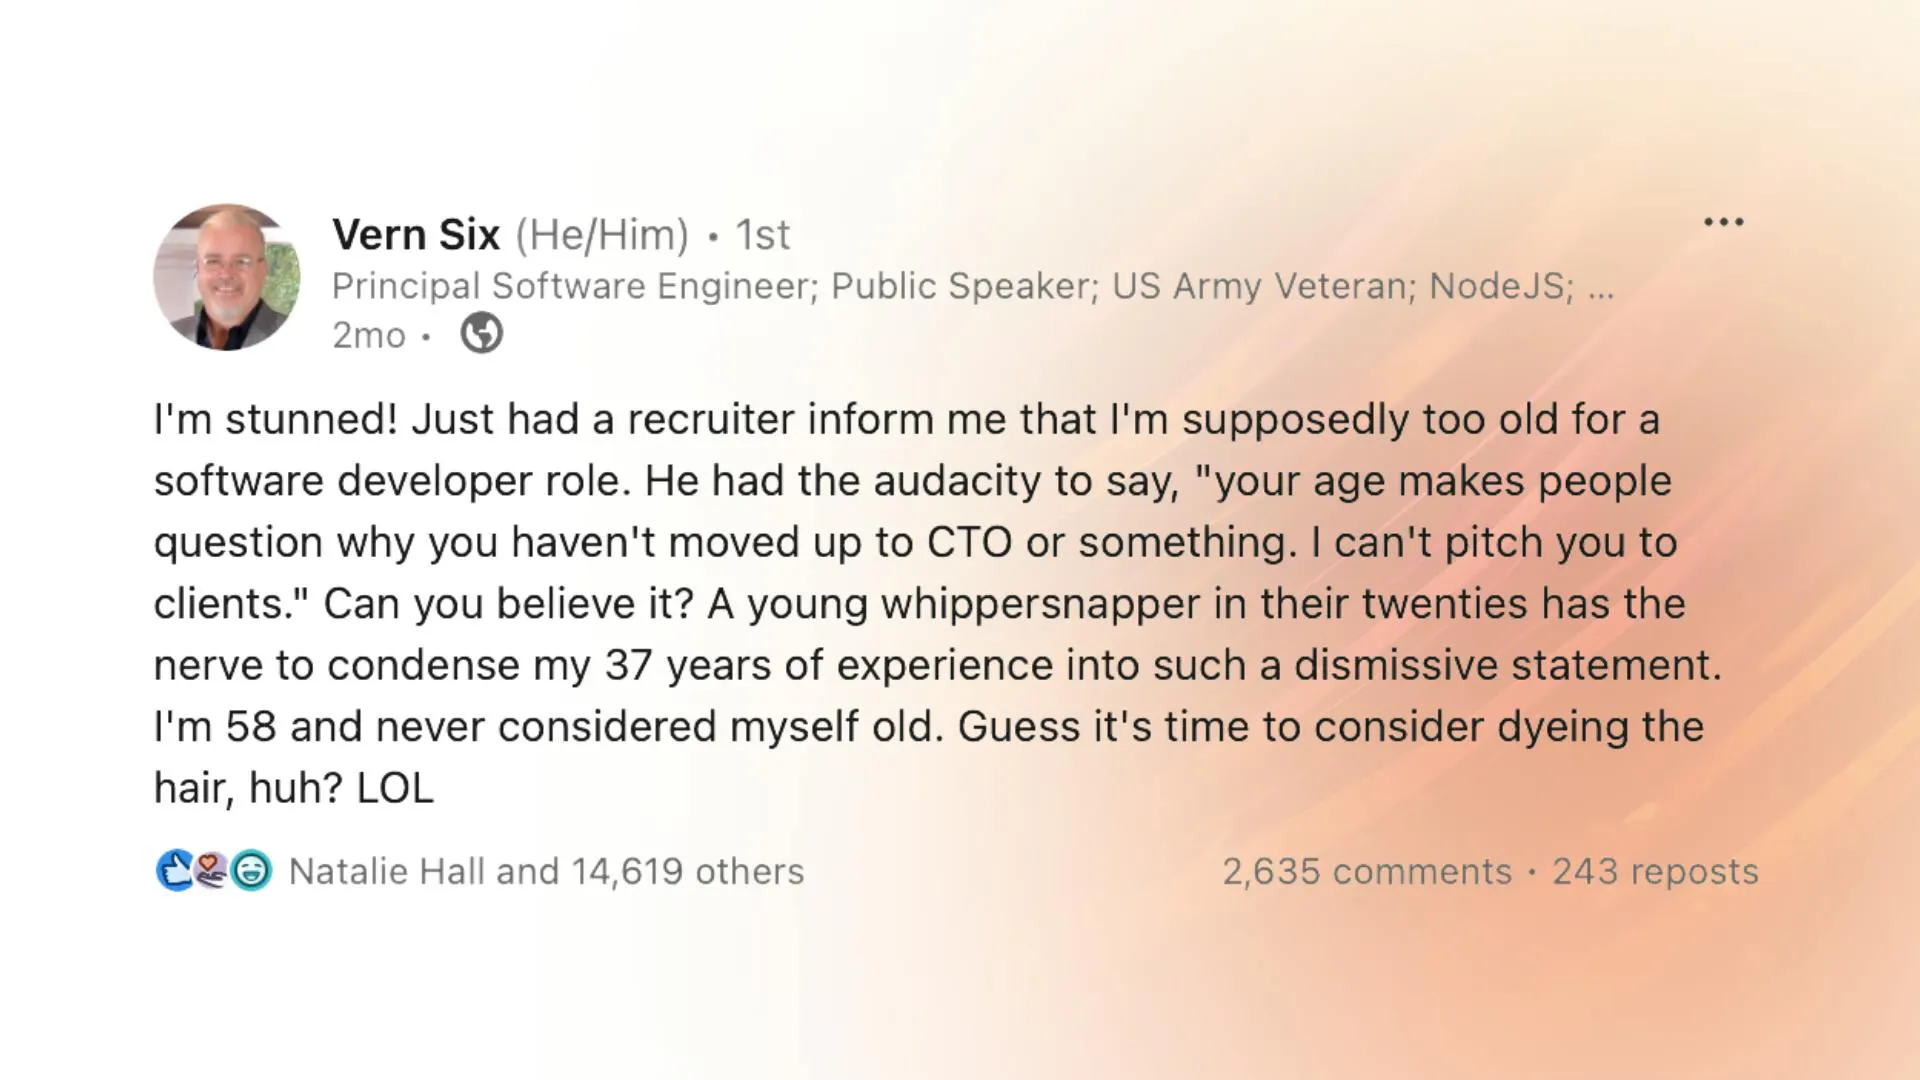1920x1080 pixels.
Task: Open "Natalie Hall and 14,619 others" reactions list
Action: click(546, 872)
